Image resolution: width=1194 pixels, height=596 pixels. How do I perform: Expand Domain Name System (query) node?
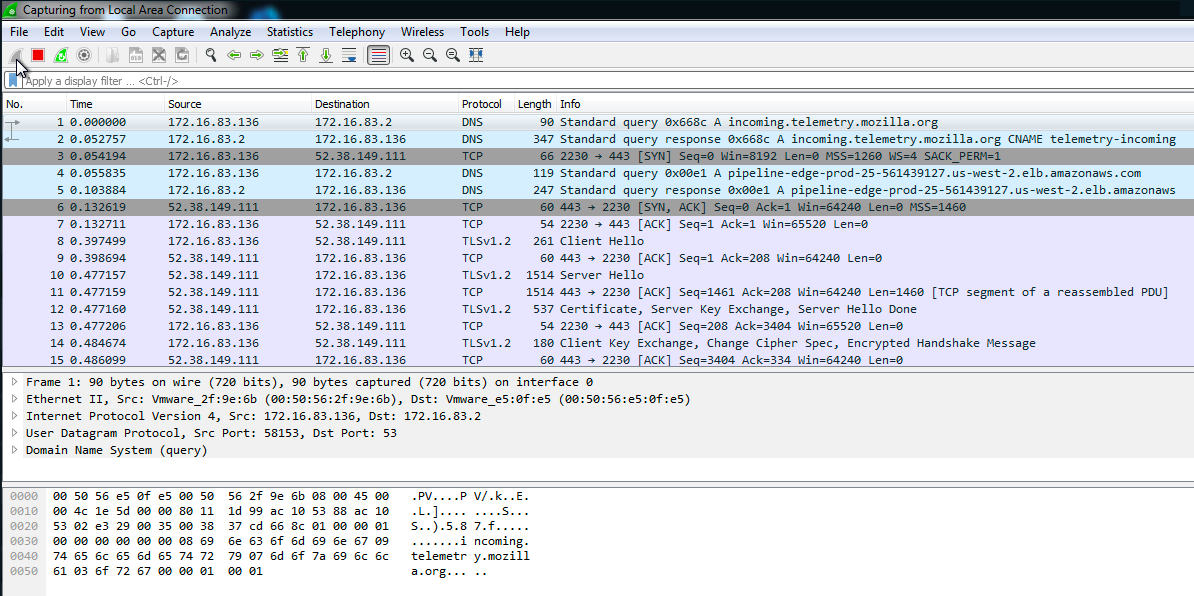tap(13, 450)
